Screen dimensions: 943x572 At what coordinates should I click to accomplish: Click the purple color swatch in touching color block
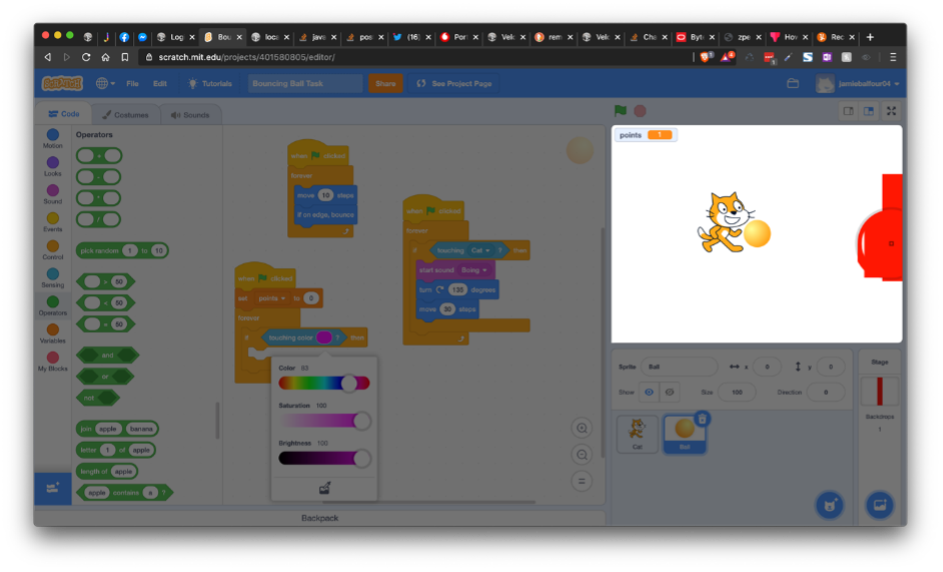click(x=324, y=337)
